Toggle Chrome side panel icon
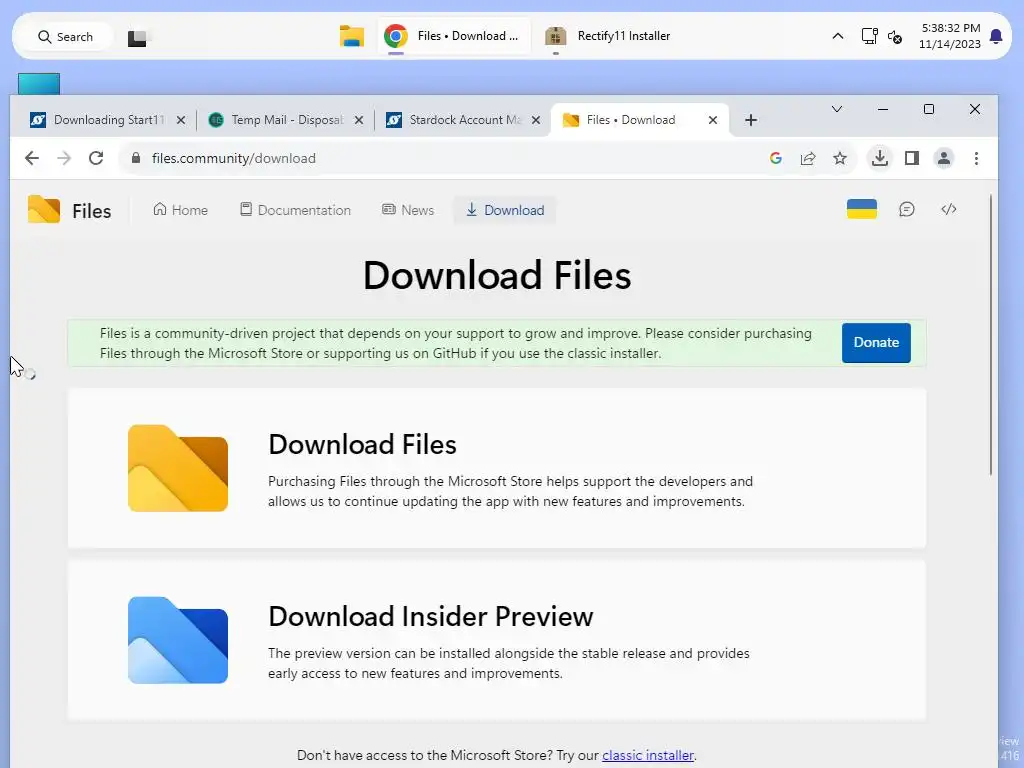 pyautogui.click(x=912, y=158)
